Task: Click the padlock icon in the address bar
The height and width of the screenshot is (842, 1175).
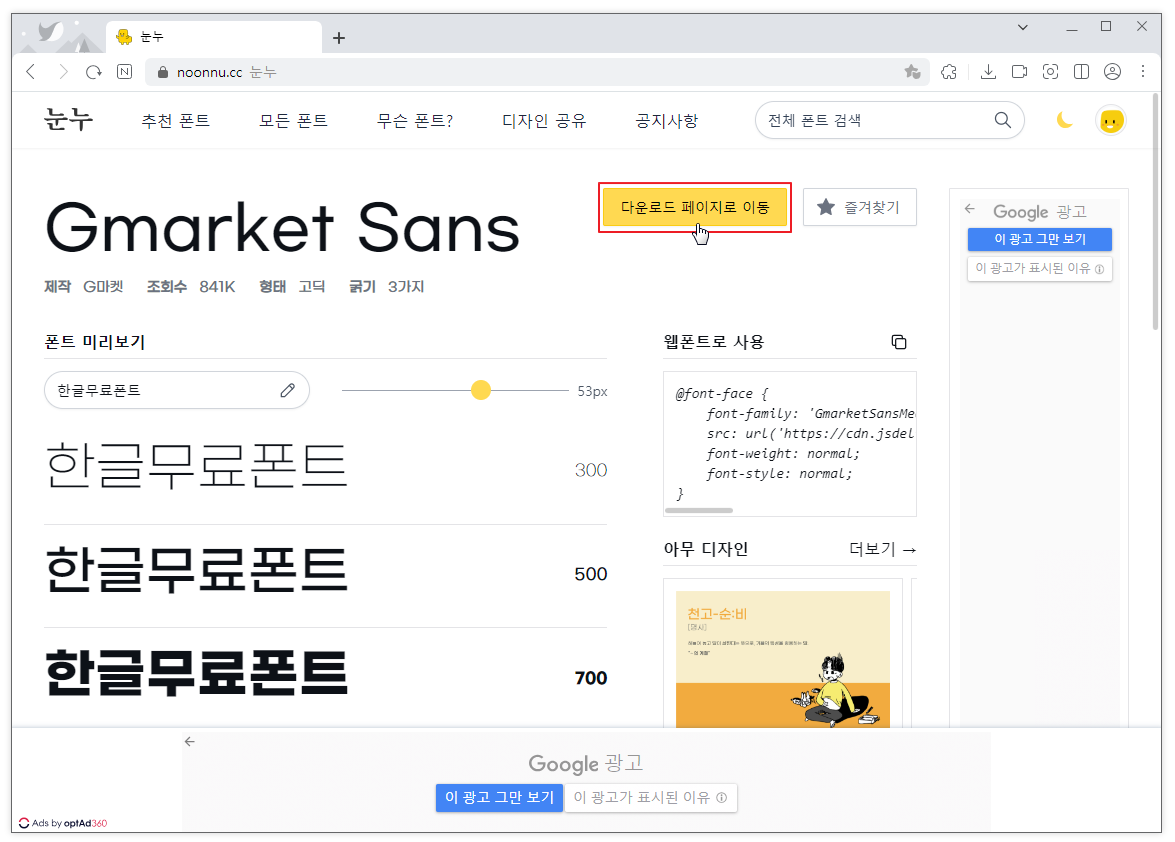Action: 163,72
